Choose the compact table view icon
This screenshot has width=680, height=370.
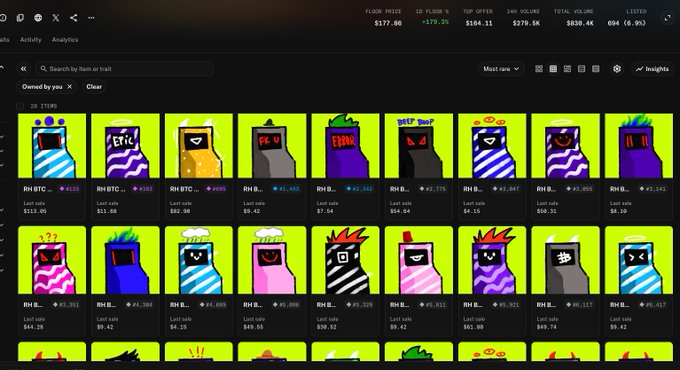(x=596, y=69)
